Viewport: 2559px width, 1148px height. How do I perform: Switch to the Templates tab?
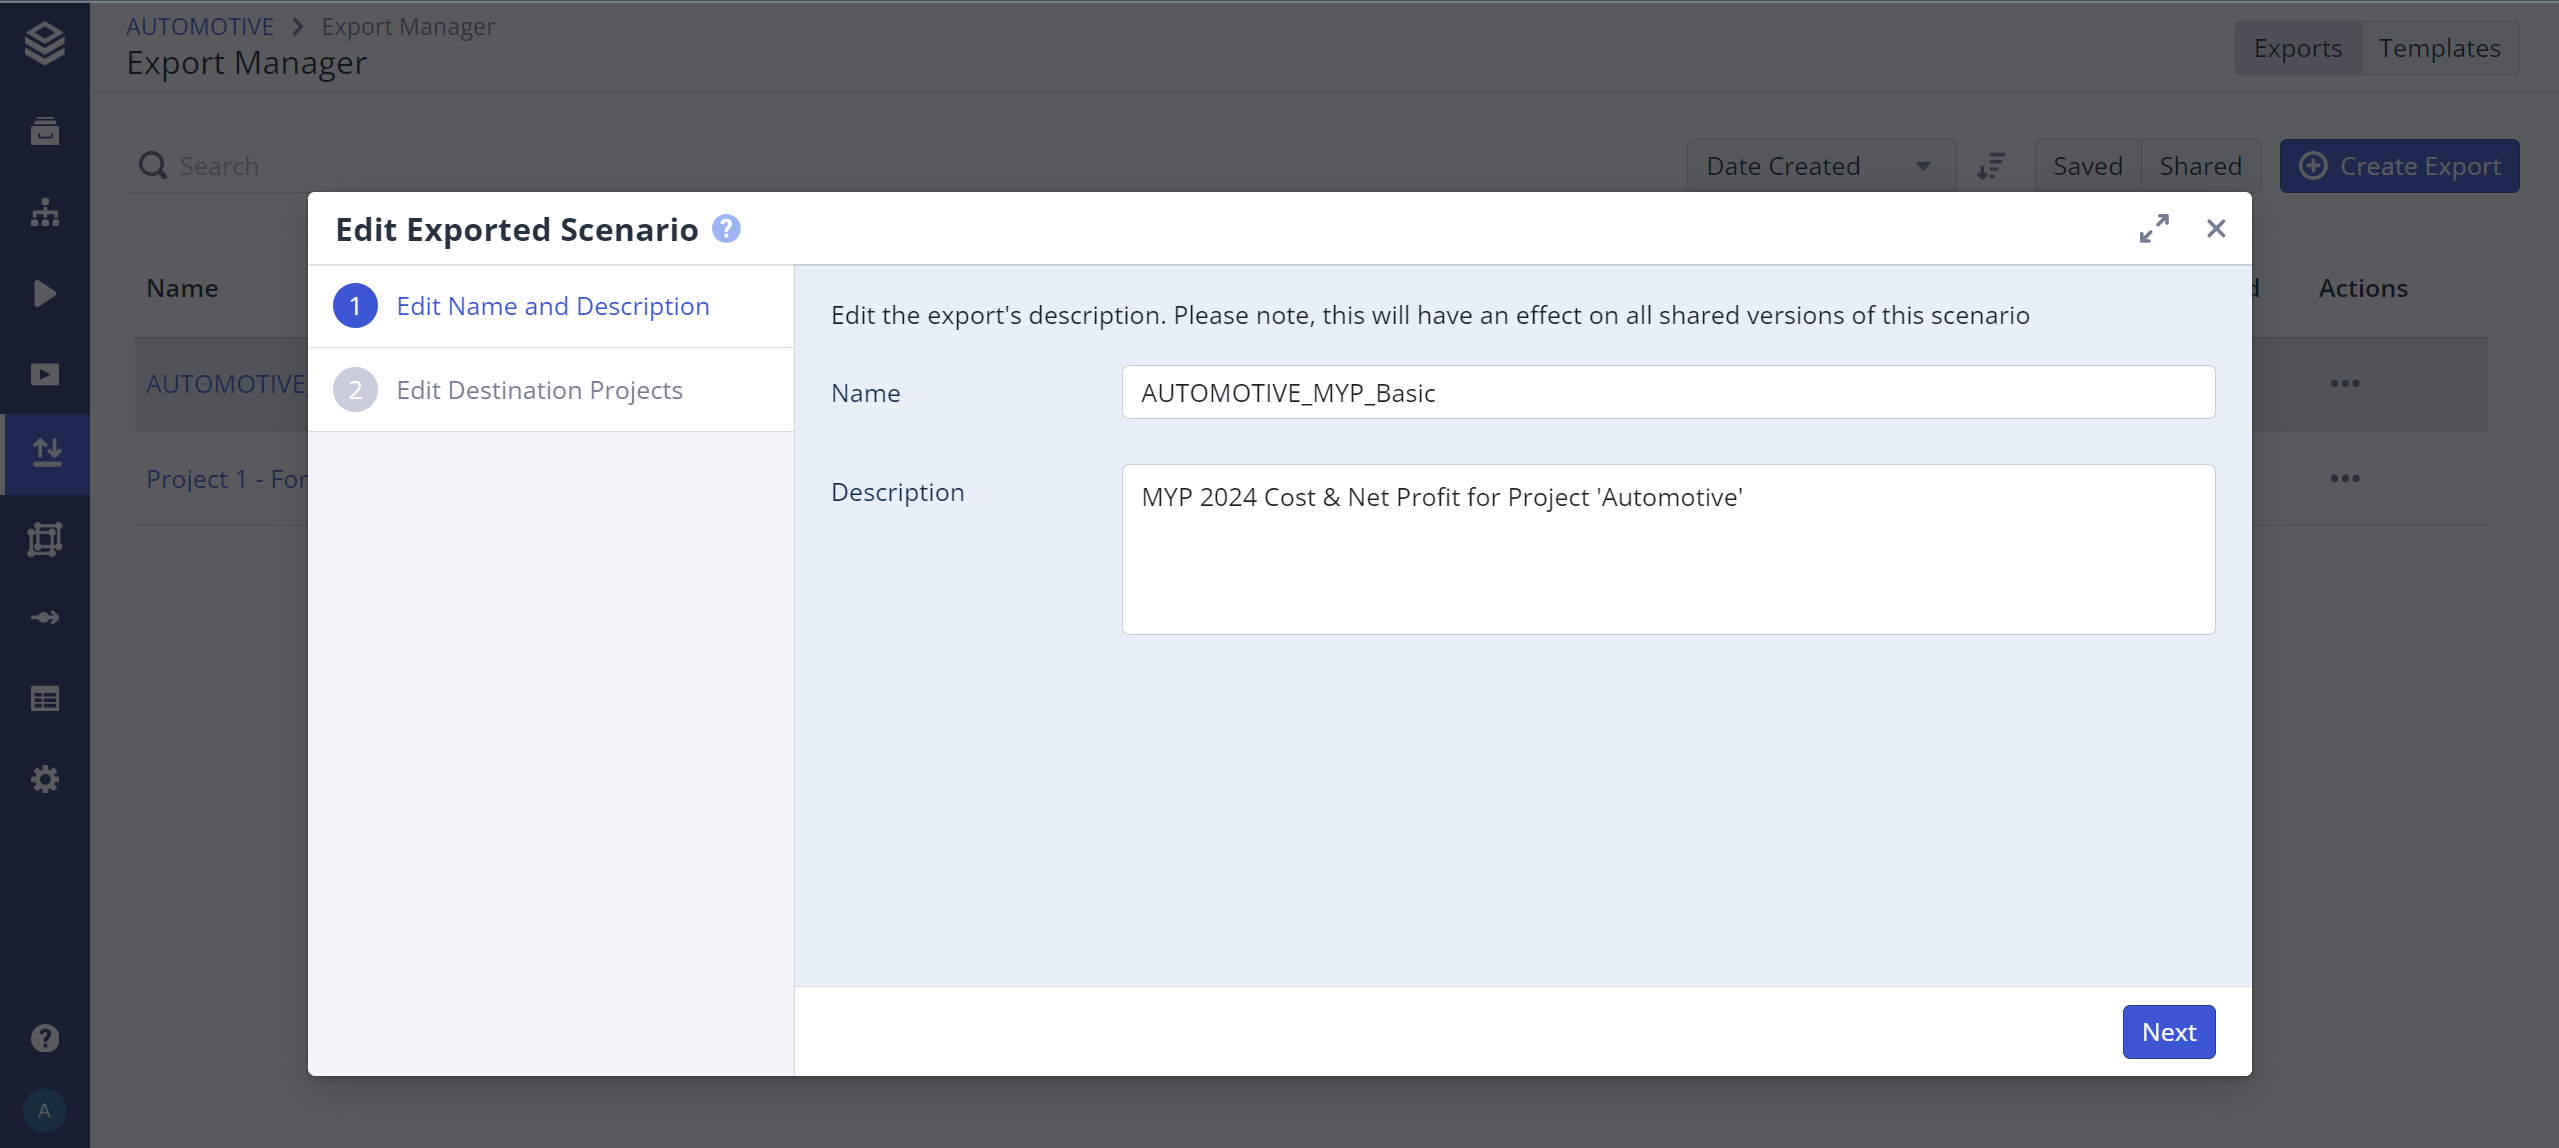coord(2438,48)
